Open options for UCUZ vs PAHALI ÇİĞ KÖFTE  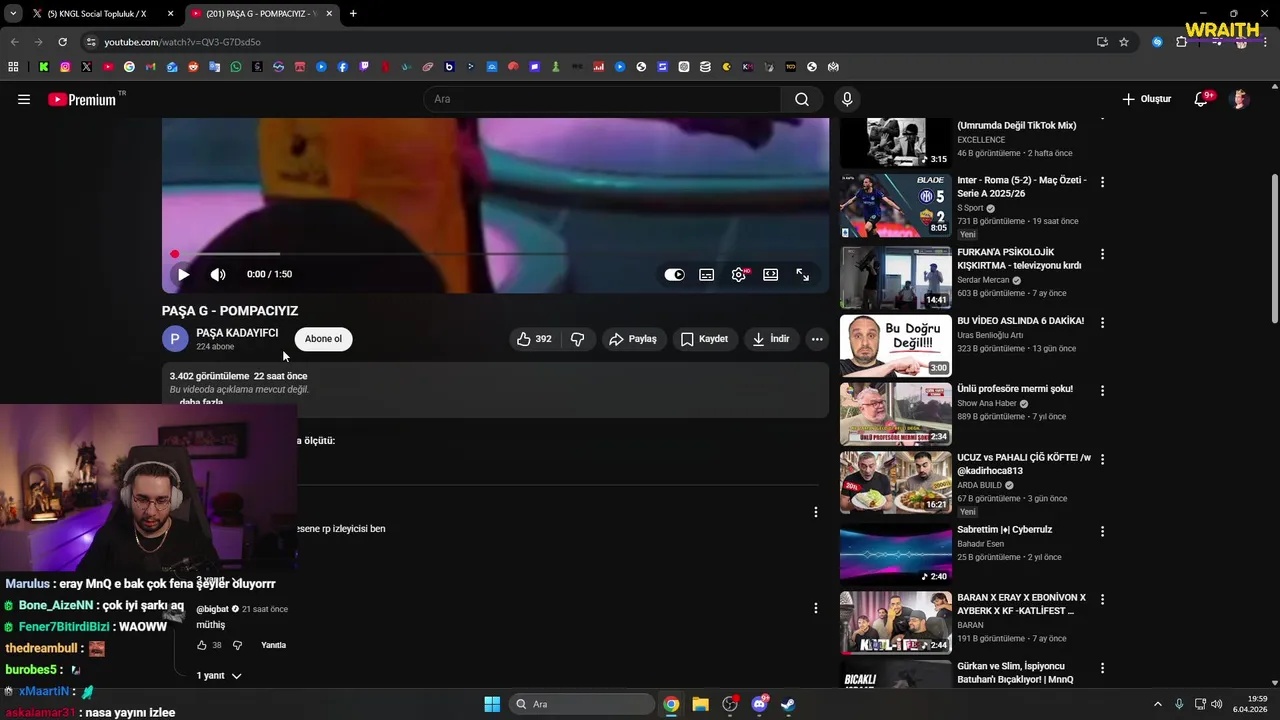tap(1102, 460)
